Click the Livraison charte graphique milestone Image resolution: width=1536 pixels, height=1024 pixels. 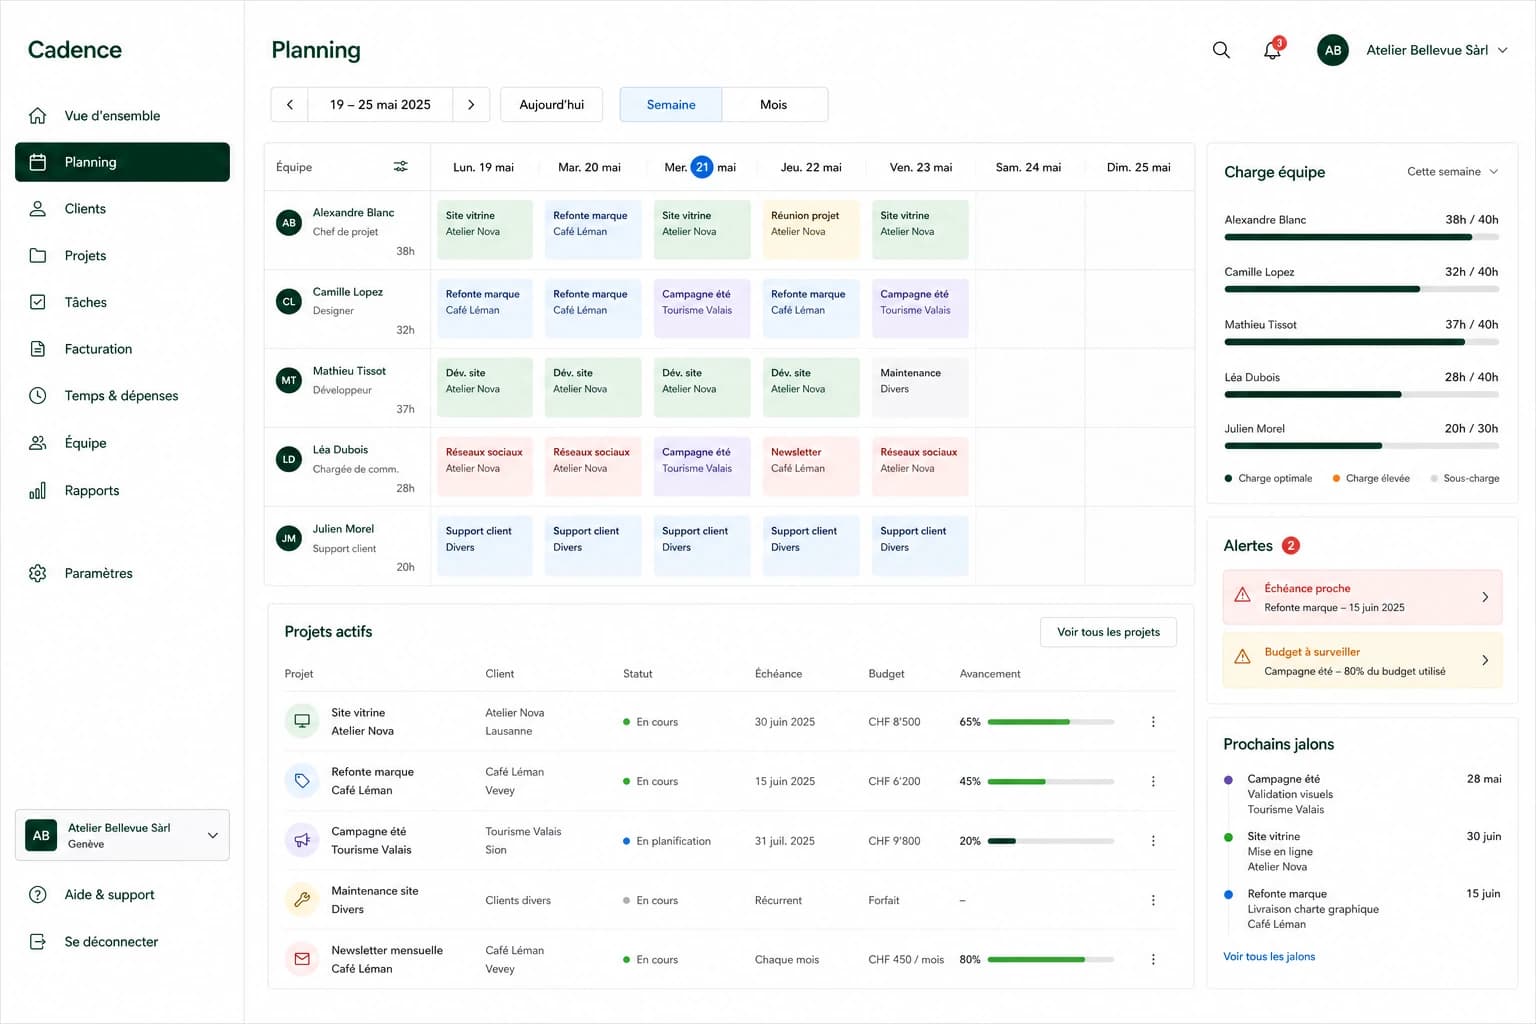point(1313,909)
